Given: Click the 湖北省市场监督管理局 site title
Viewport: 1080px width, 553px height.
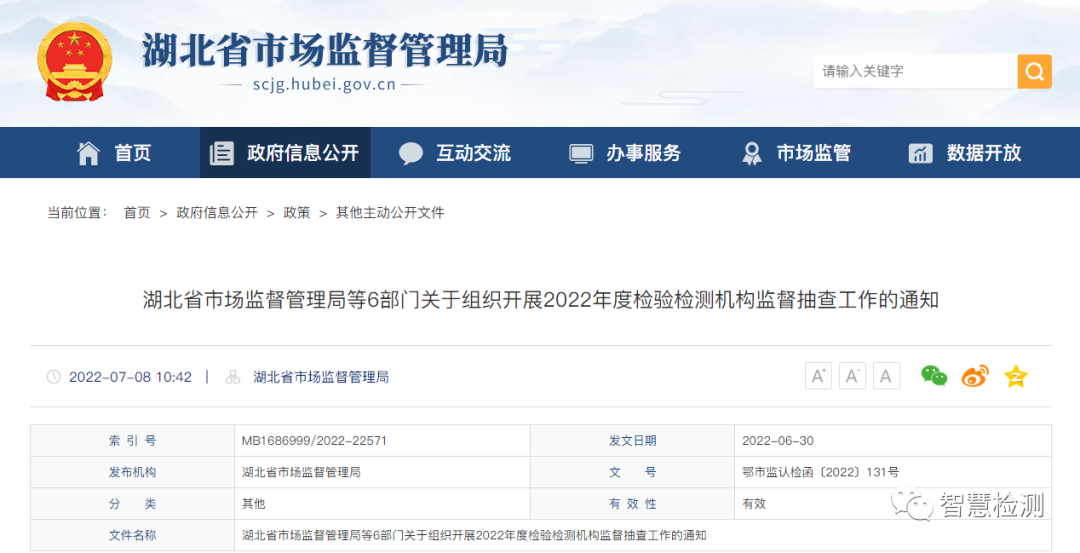Looking at the screenshot, I should pos(325,50).
